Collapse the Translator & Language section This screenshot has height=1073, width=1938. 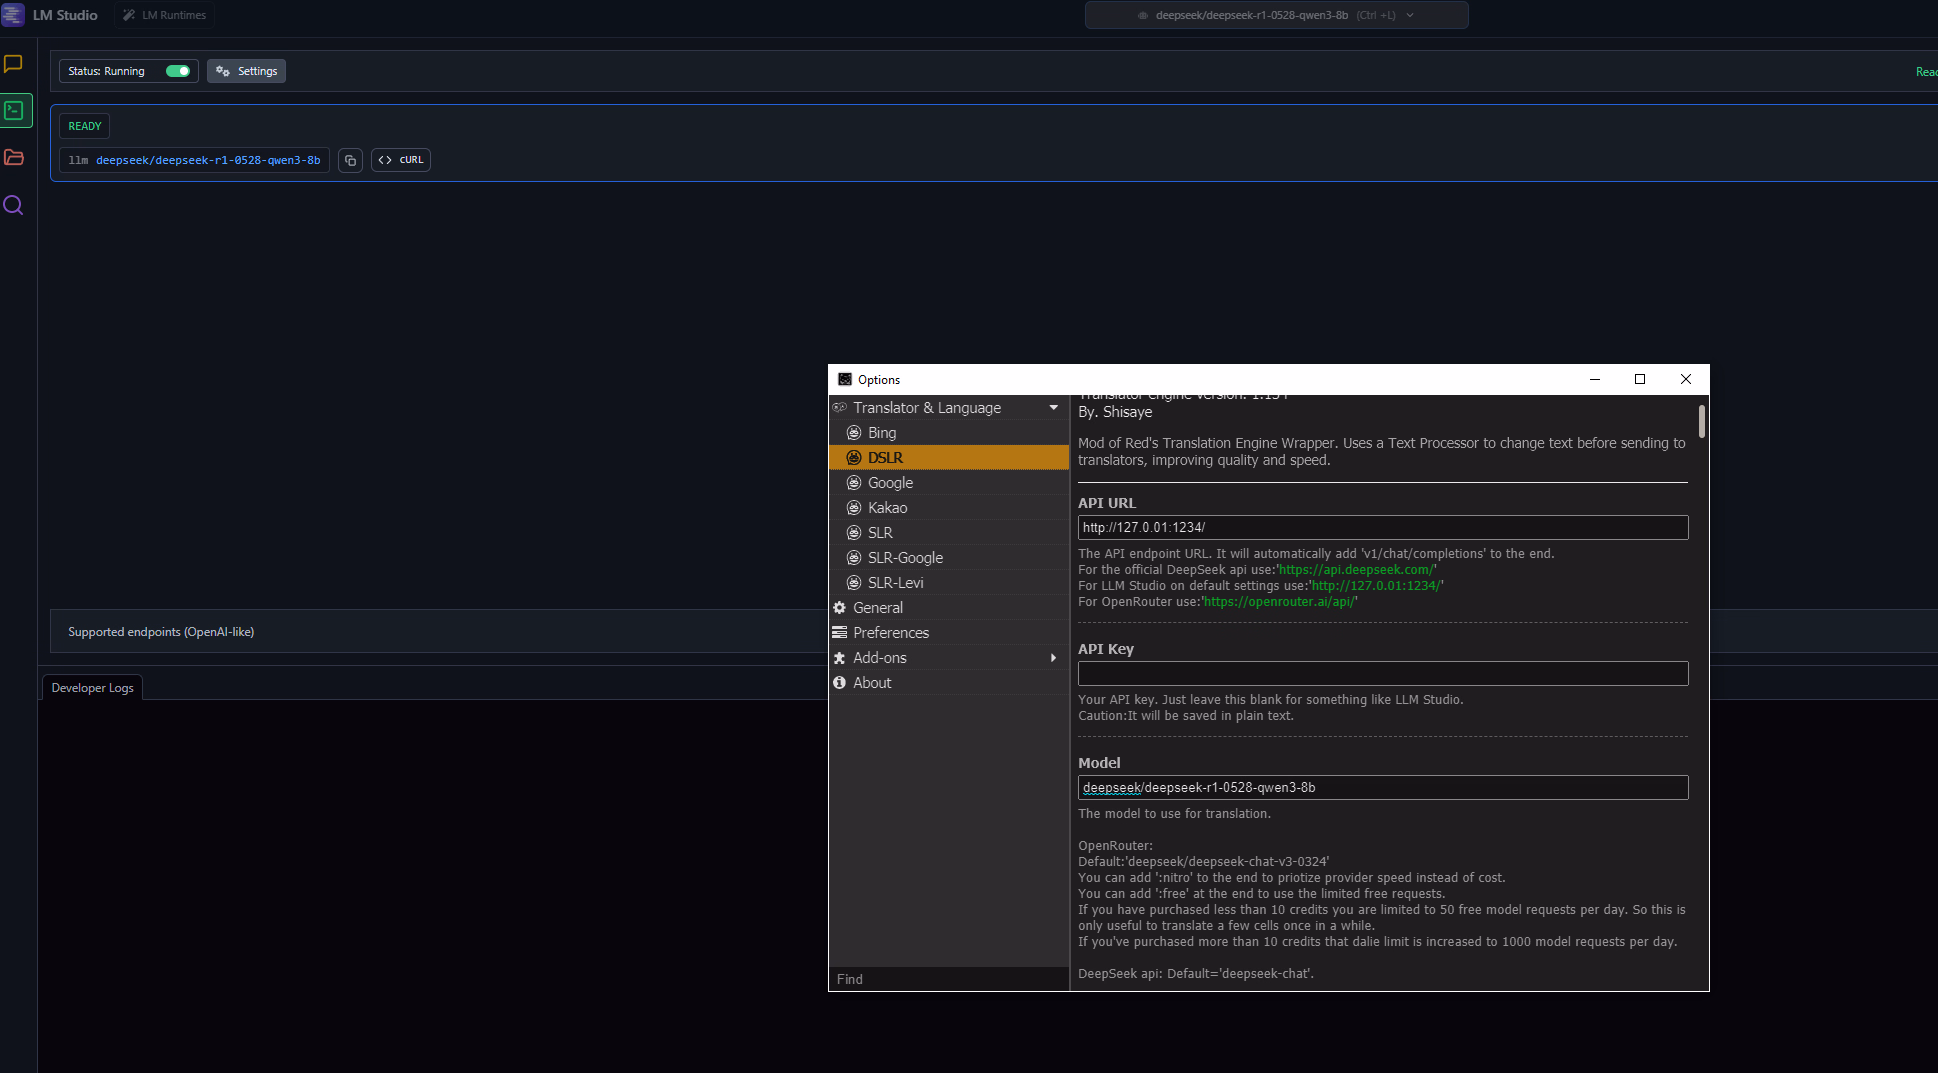click(x=1053, y=408)
